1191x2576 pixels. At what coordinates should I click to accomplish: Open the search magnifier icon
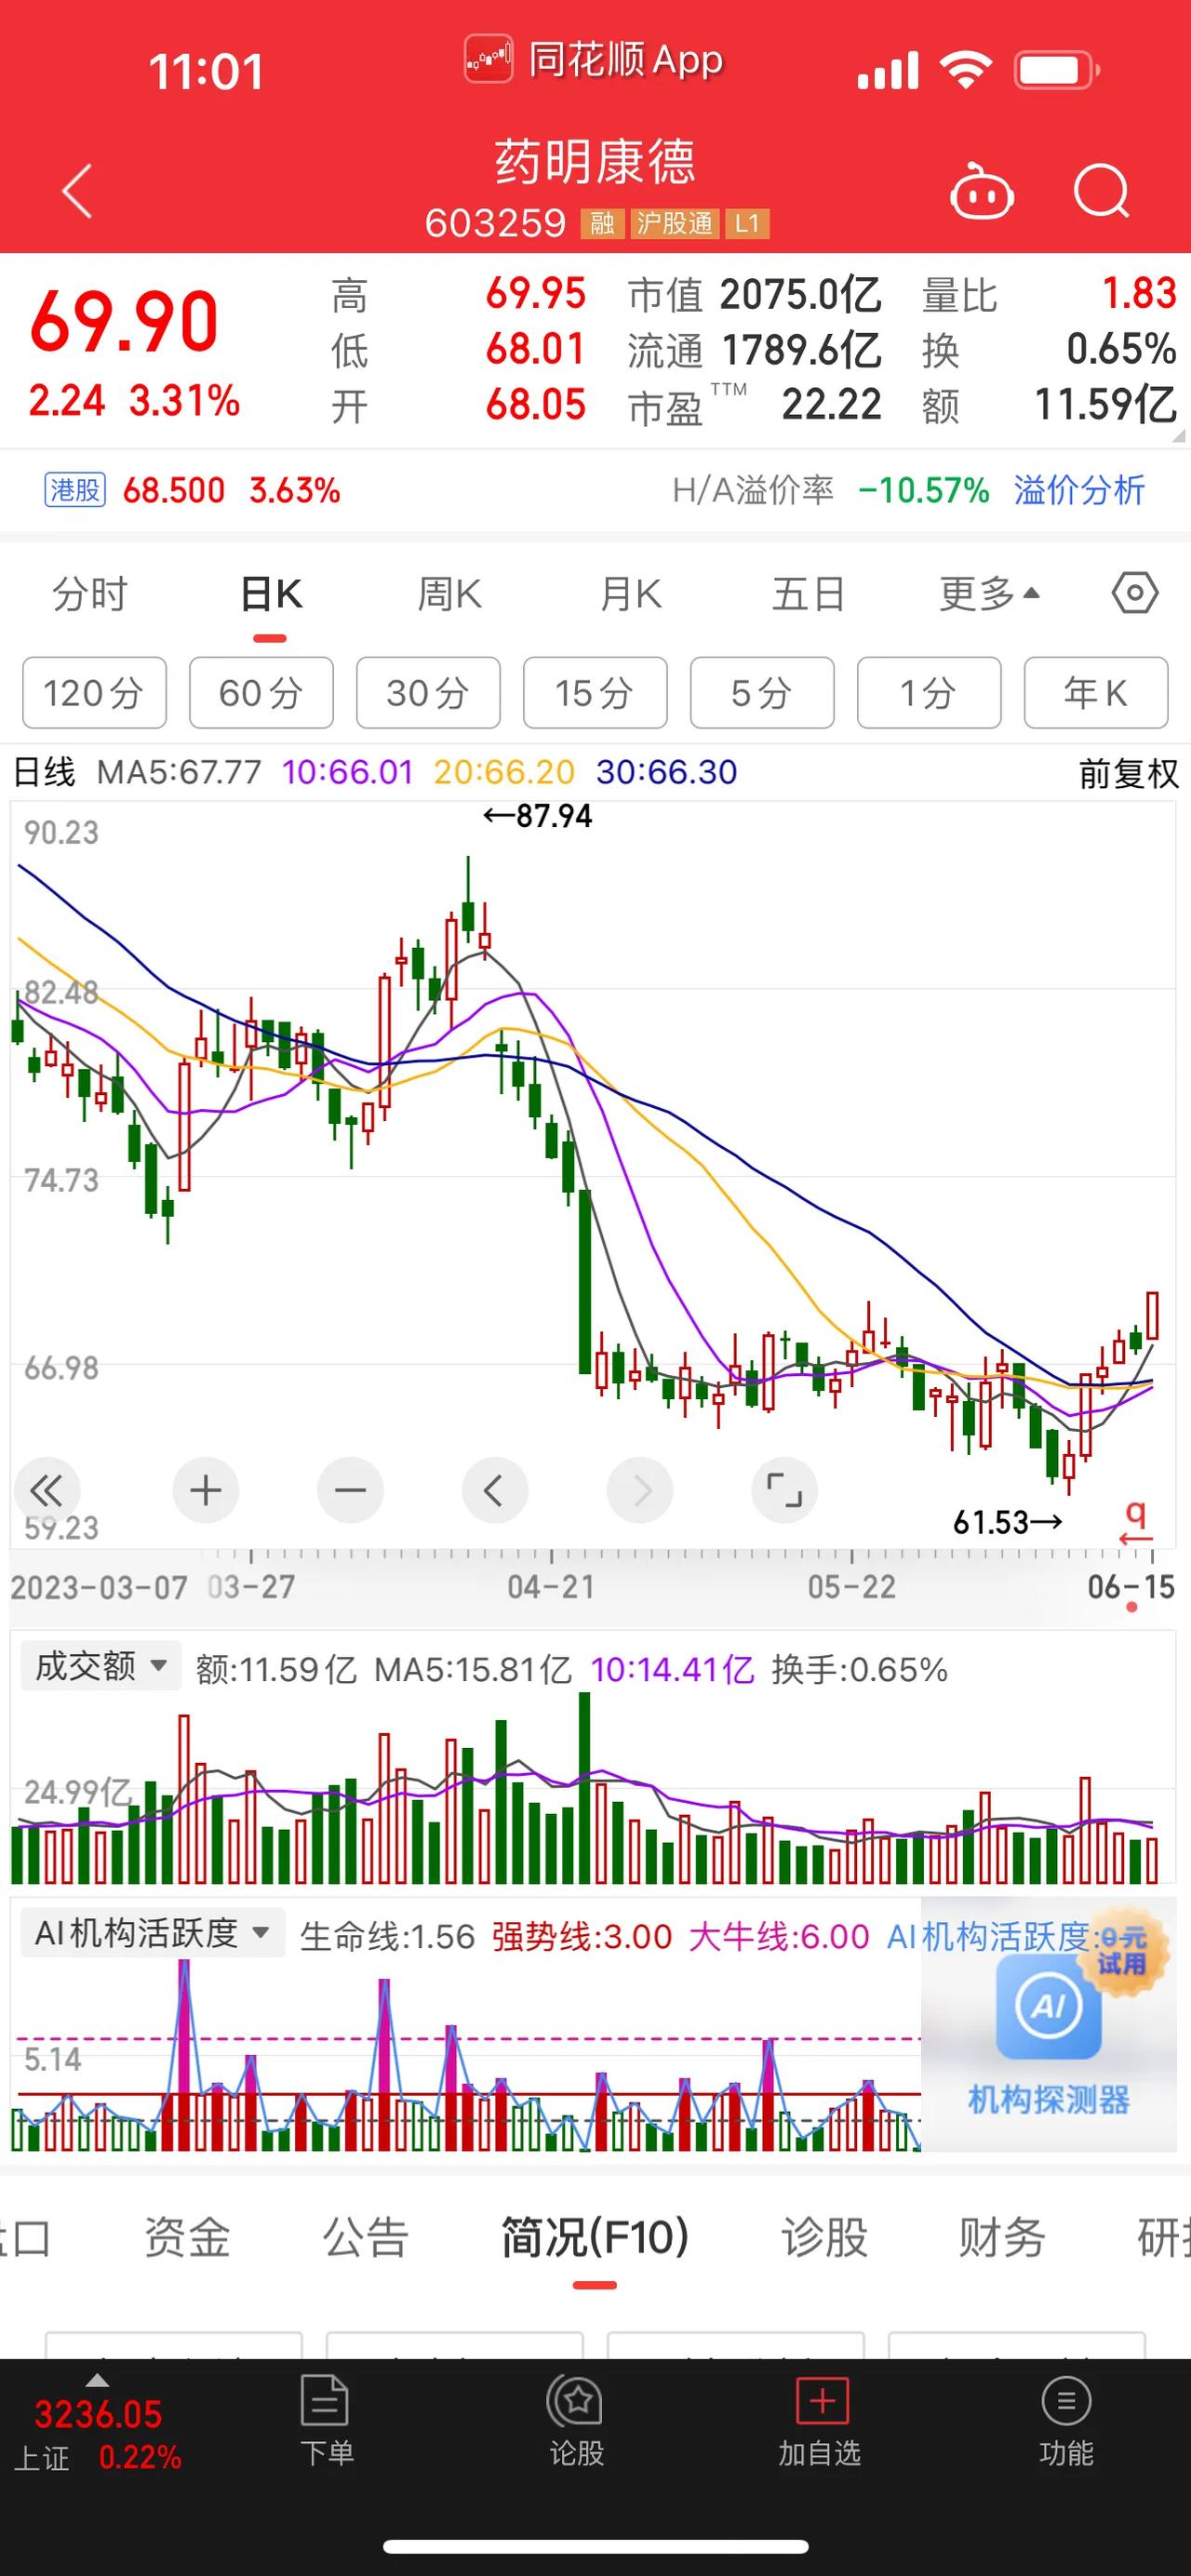pyautogui.click(x=1101, y=190)
